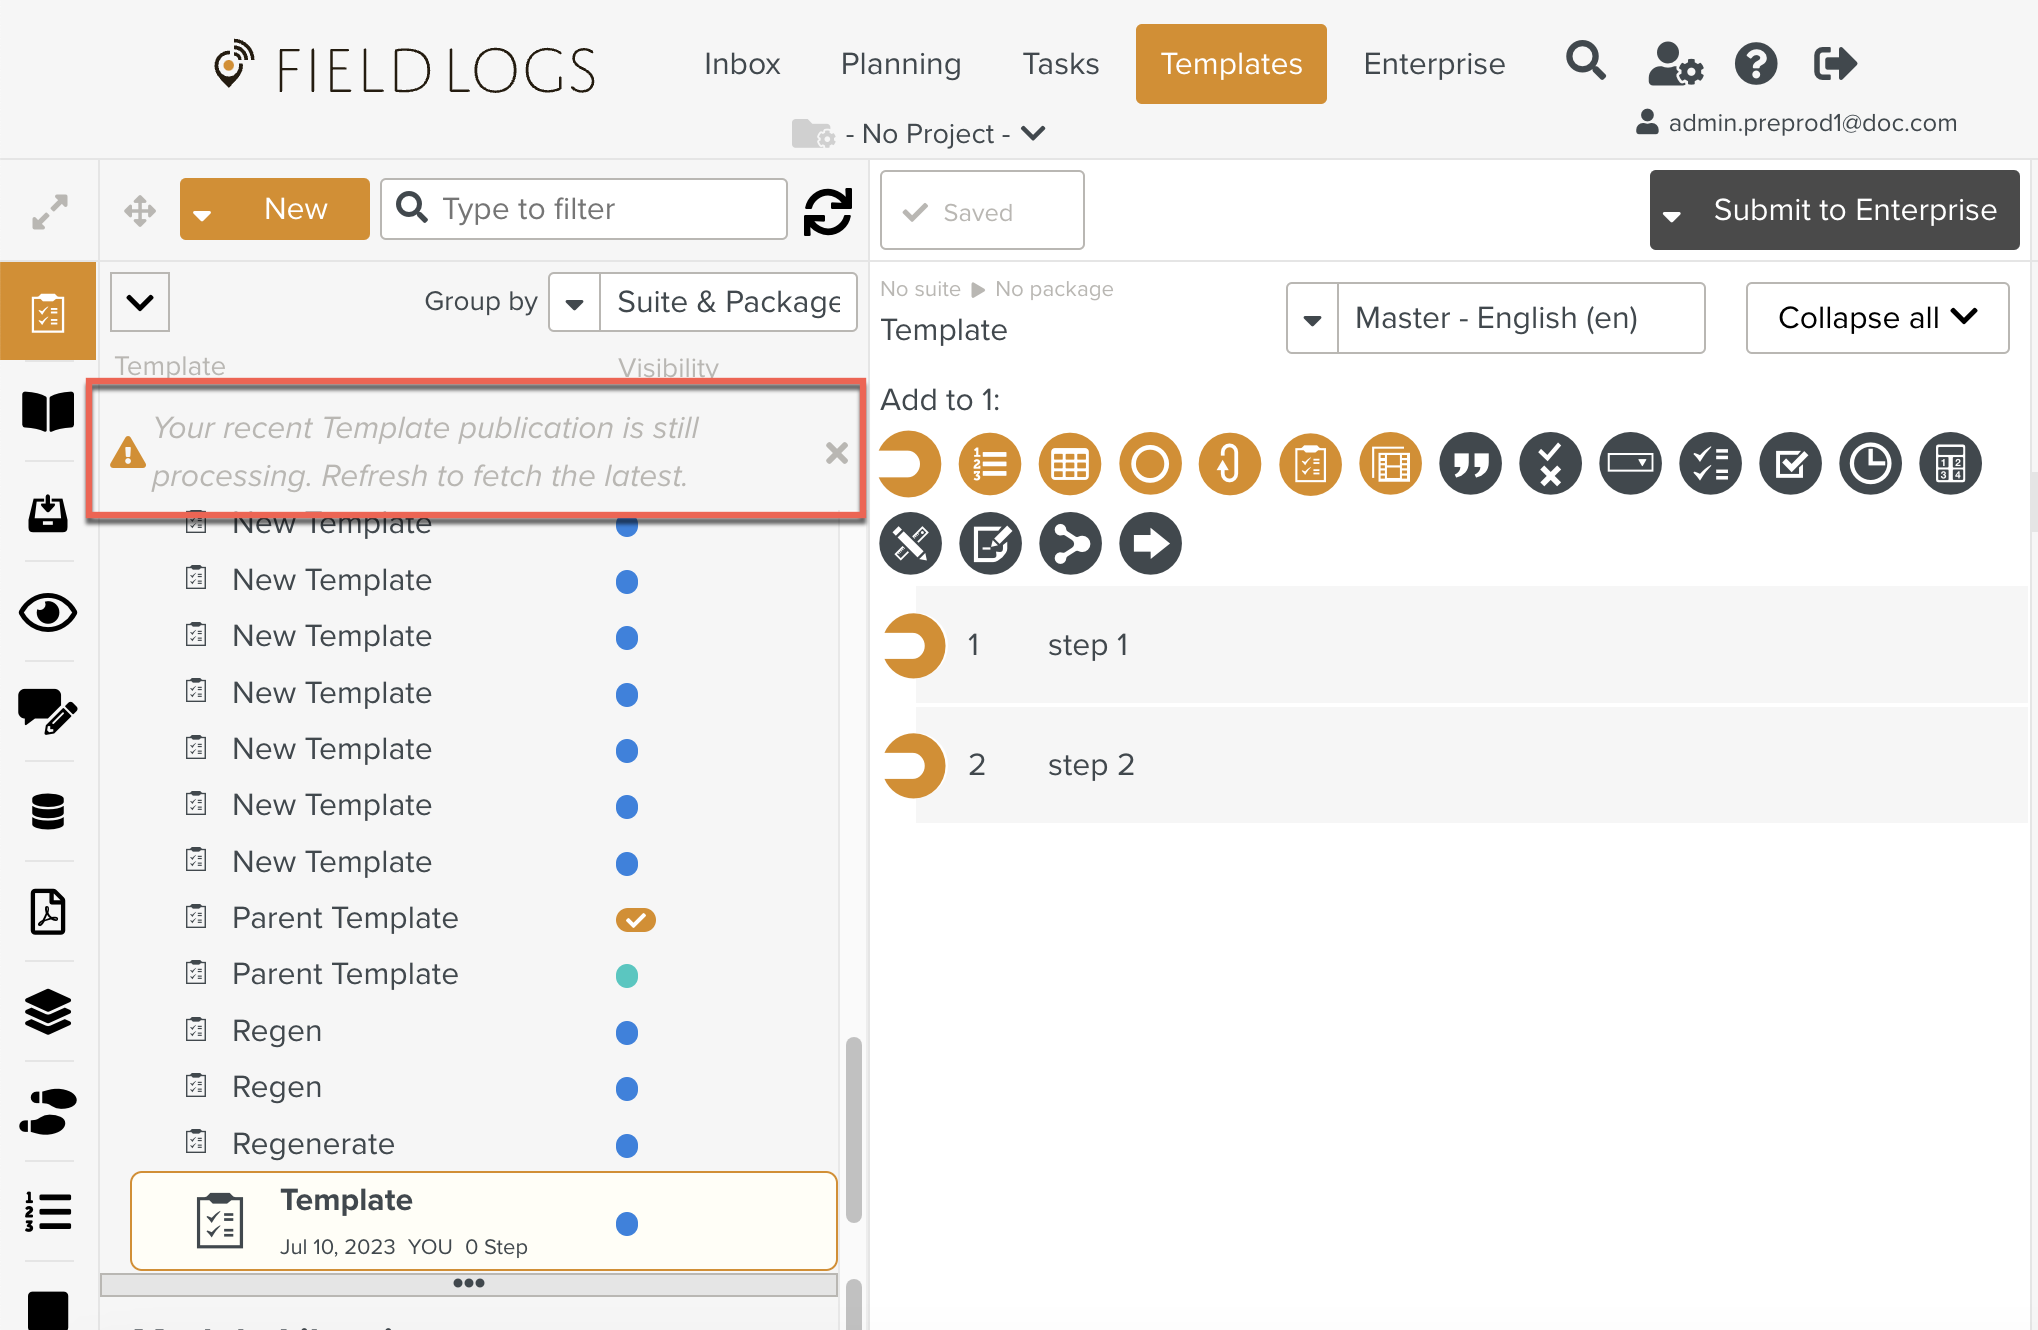Open Master - English language dropdown

[x=1496, y=318]
